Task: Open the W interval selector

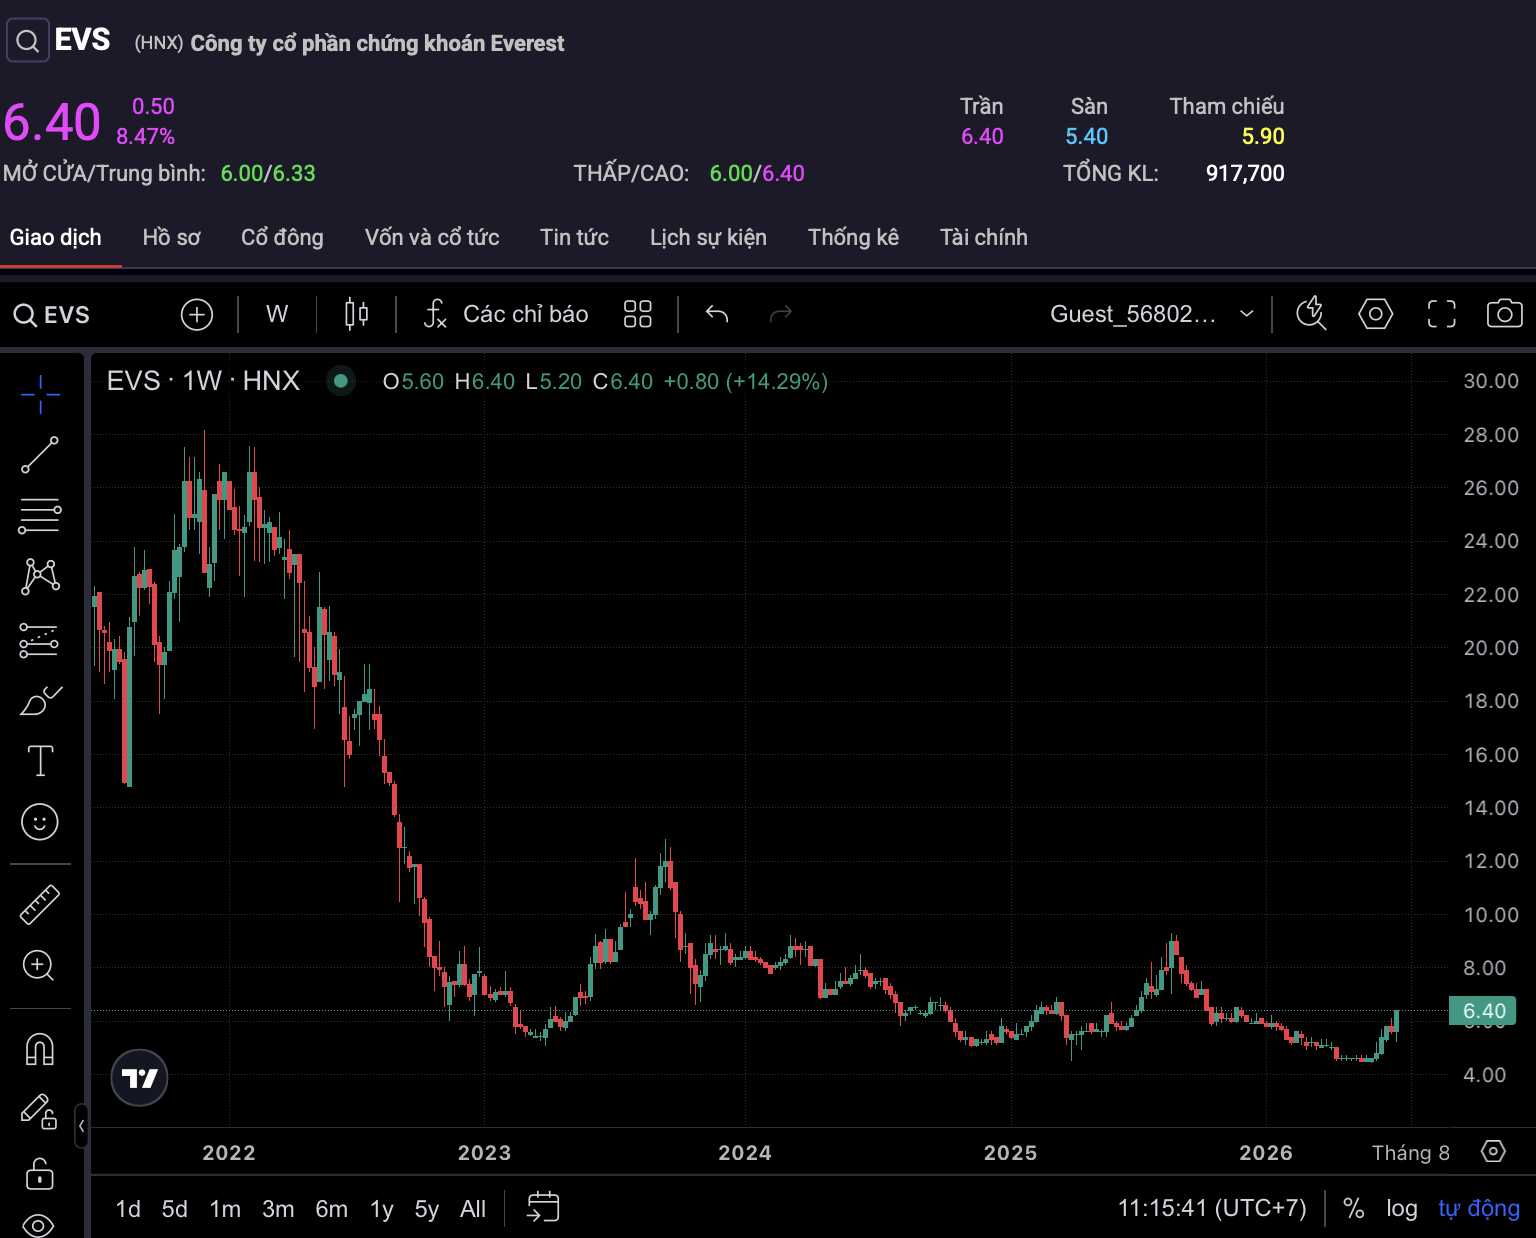Action: point(277,314)
